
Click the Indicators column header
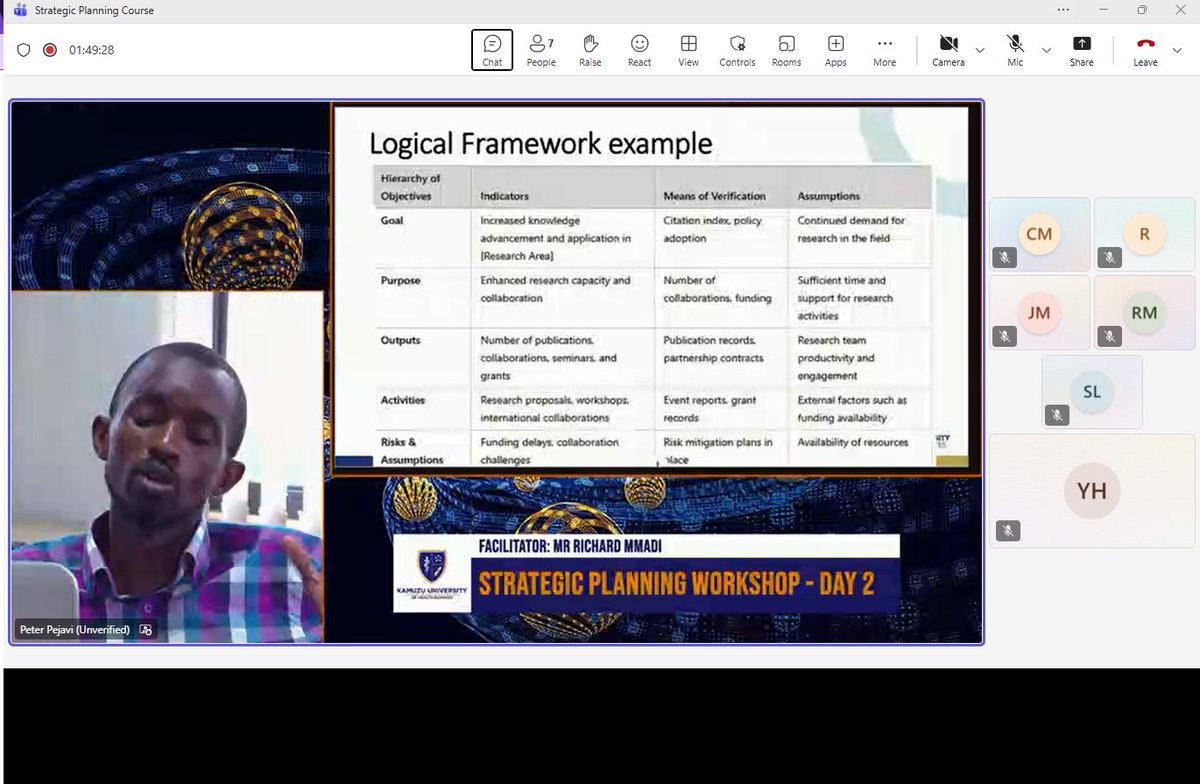[504, 196]
